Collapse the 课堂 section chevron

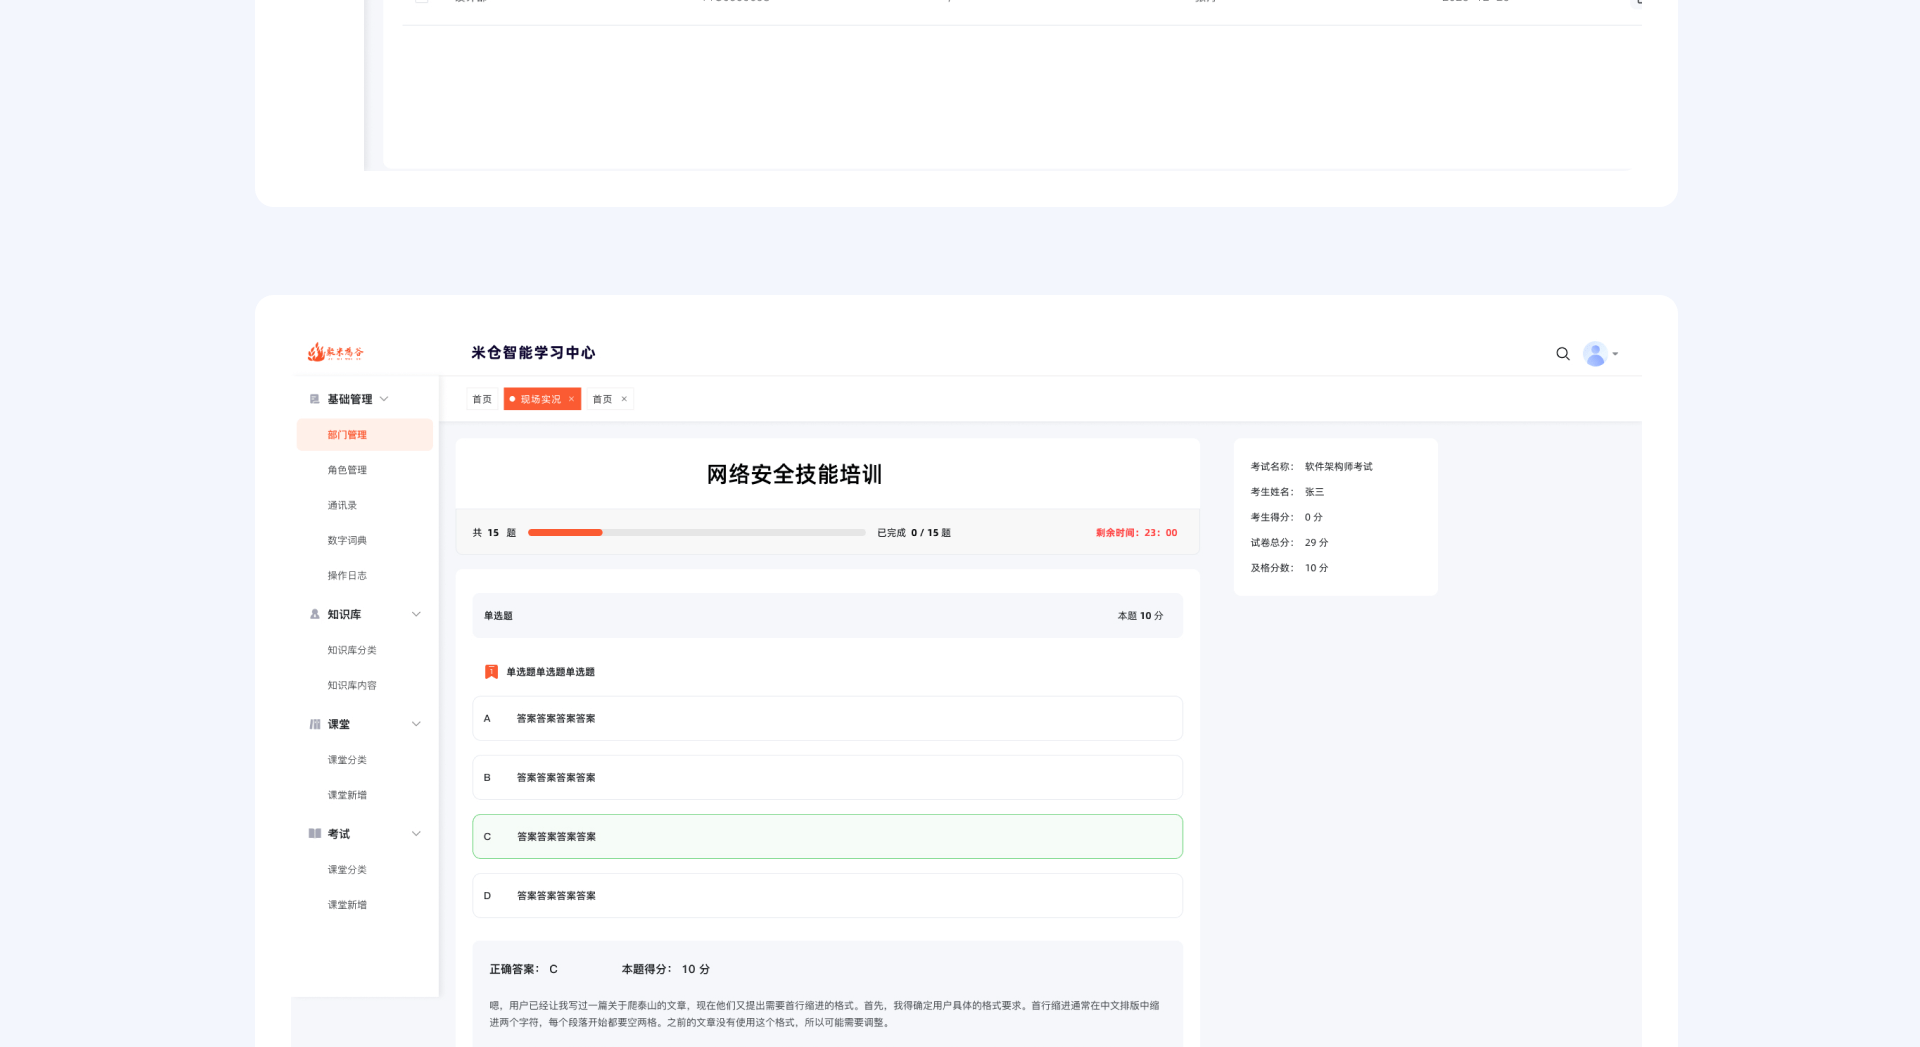click(x=416, y=724)
